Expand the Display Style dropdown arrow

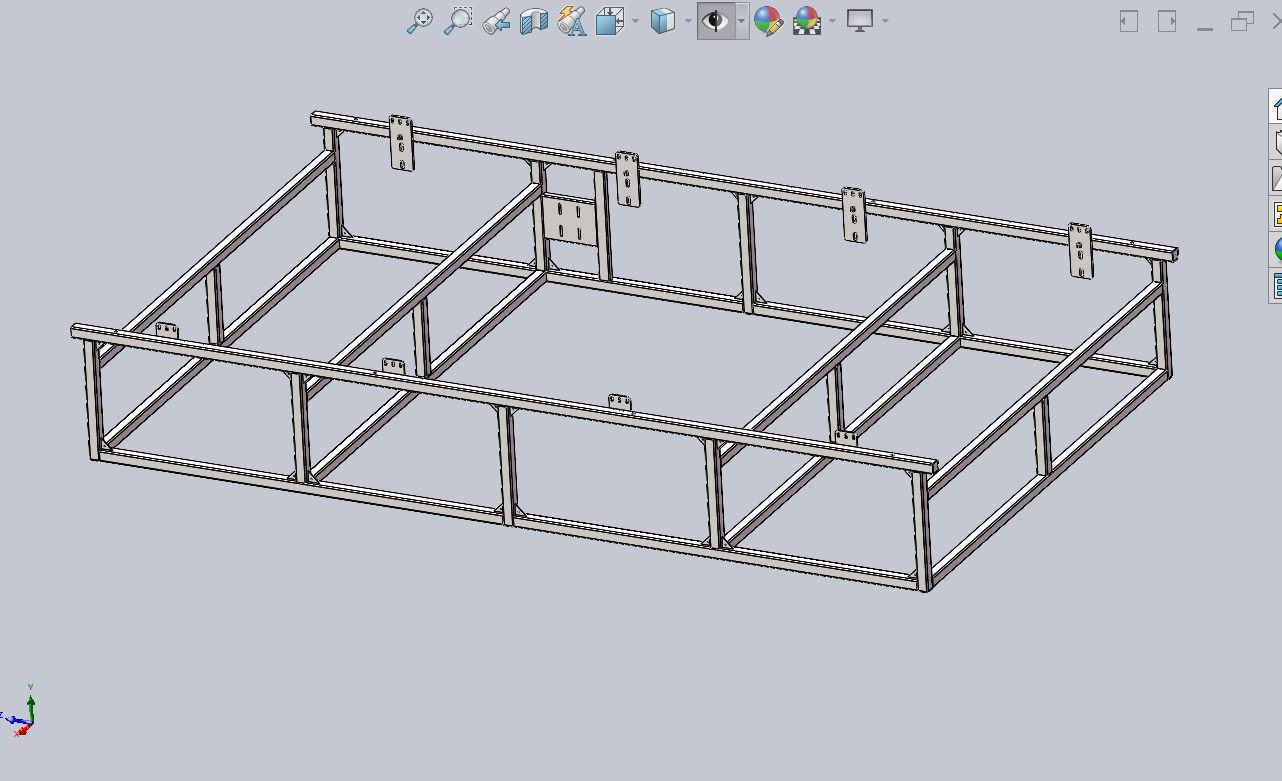click(688, 21)
